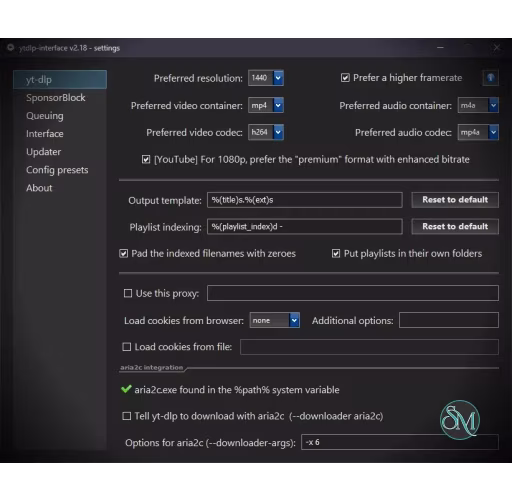Click the 'aria2c integration' section label
512x500 pixels.
pyautogui.click(x=152, y=367)
